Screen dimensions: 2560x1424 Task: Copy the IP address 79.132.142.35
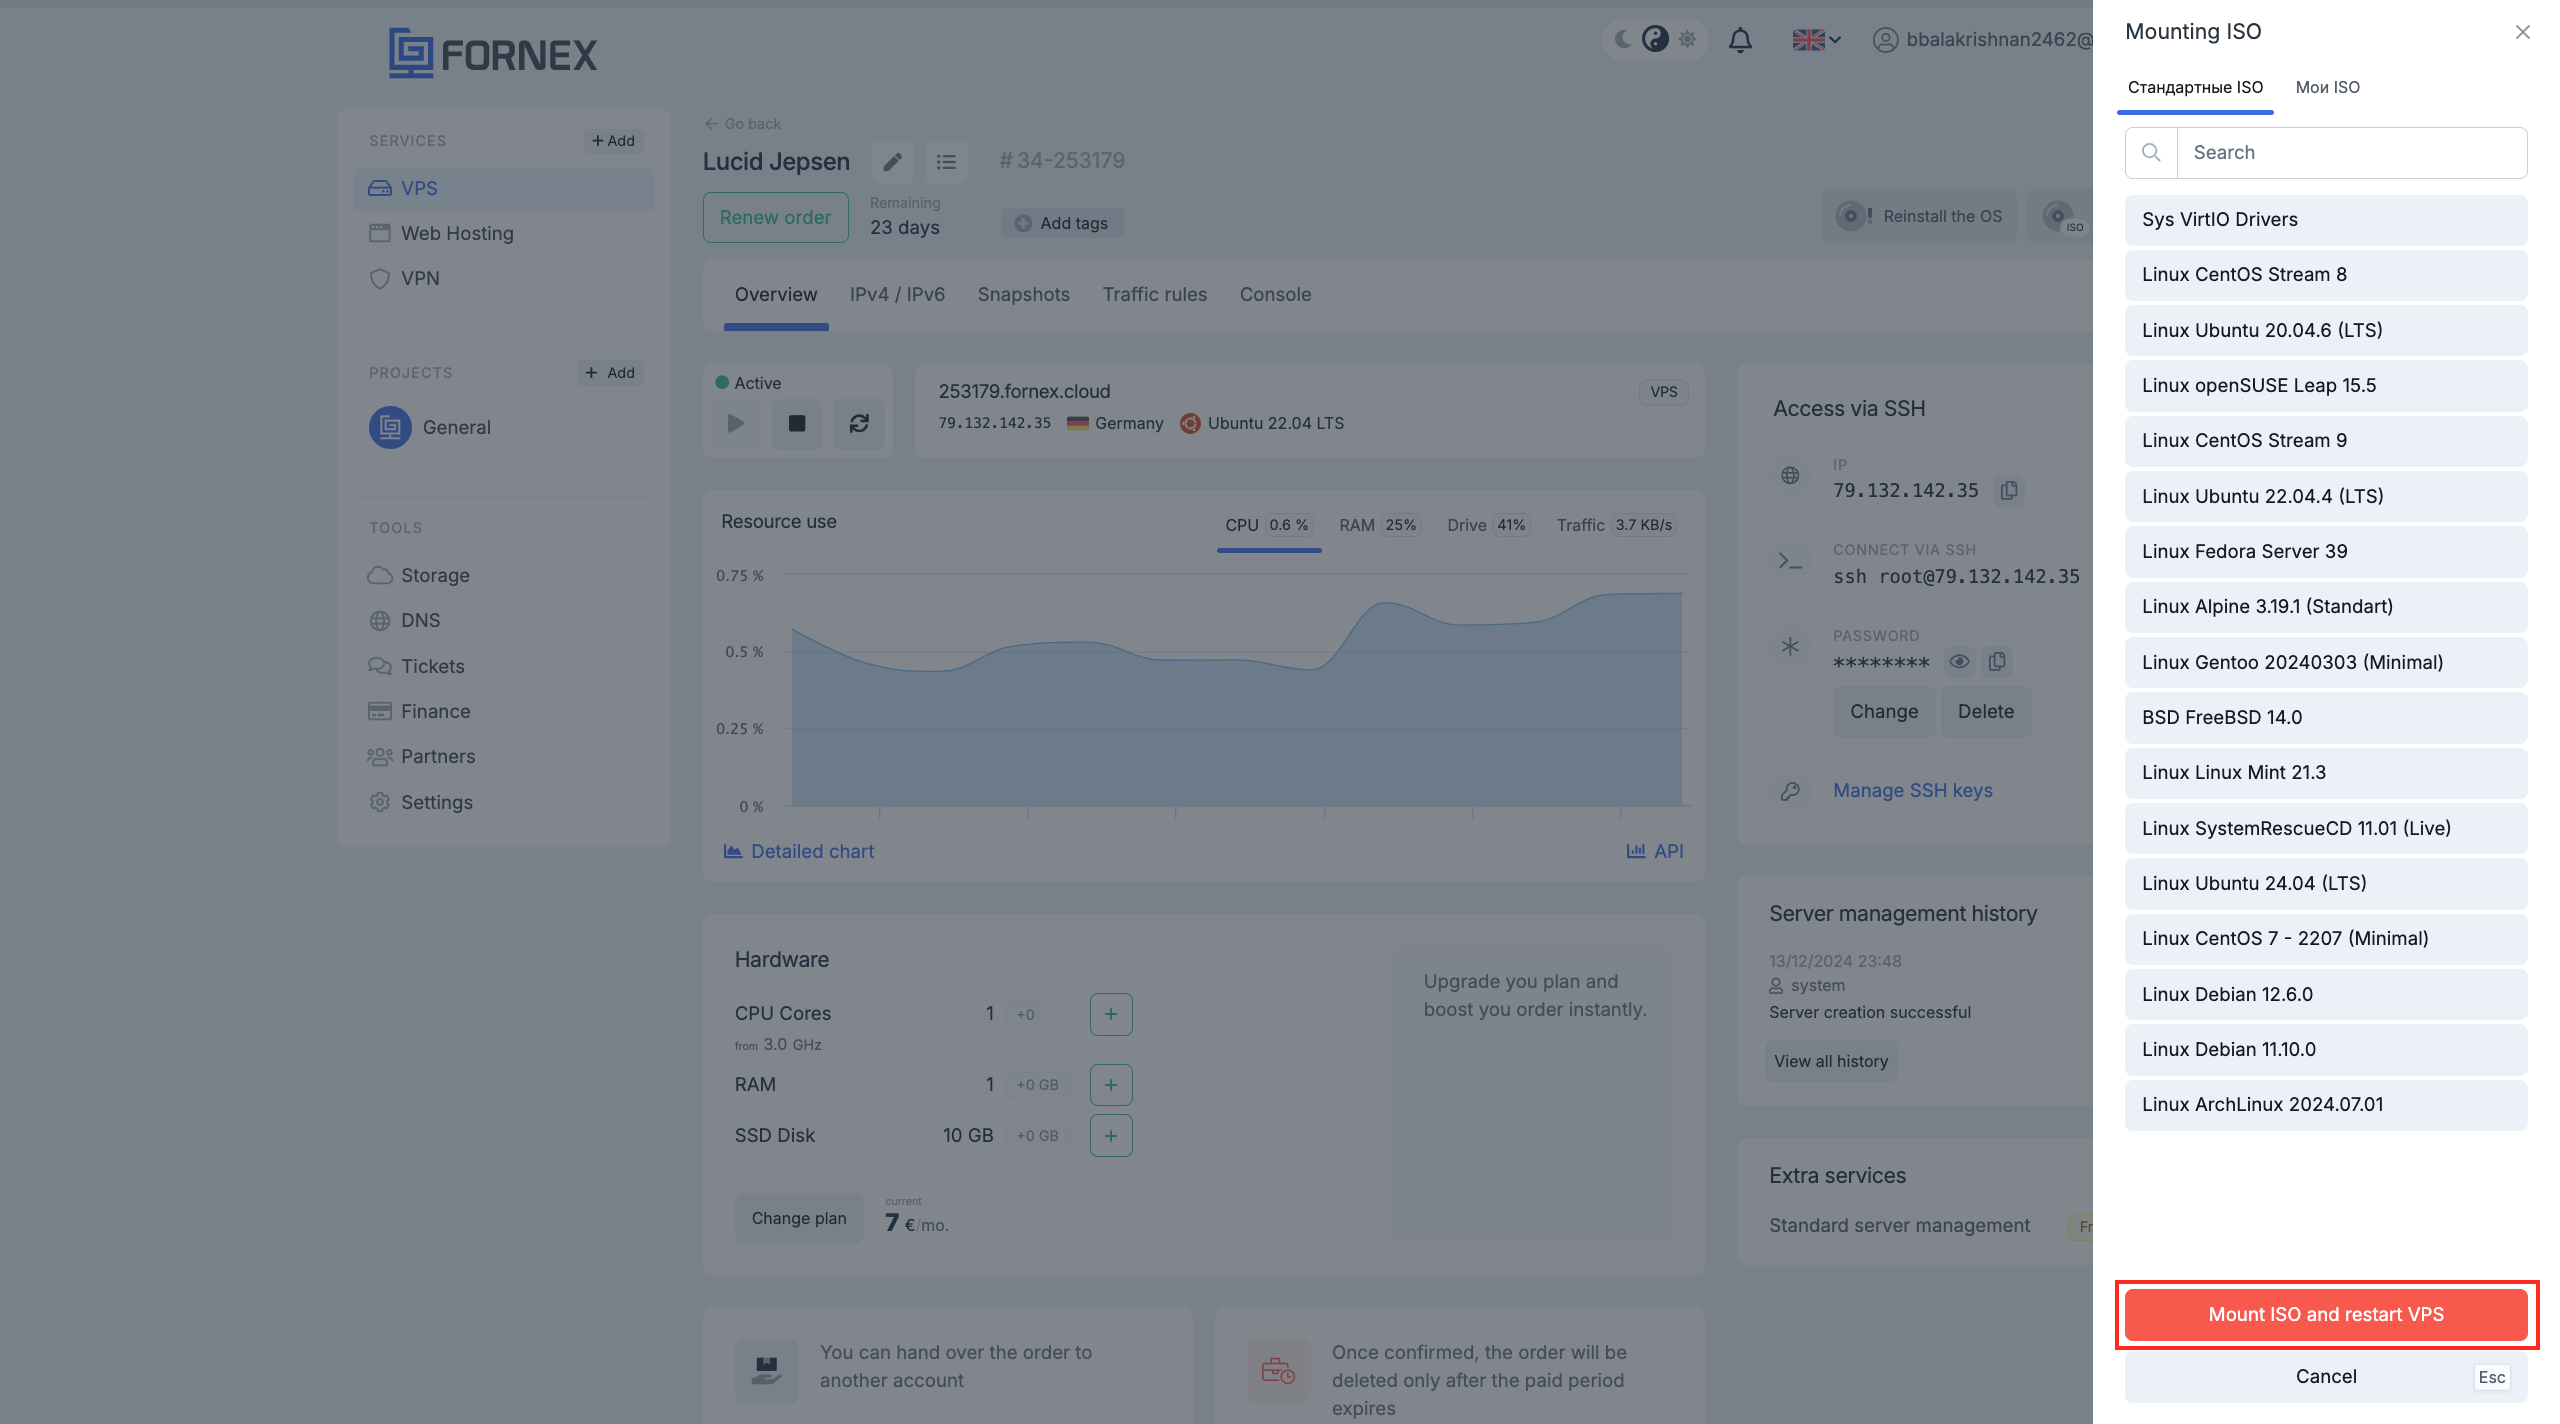pyautogui.click(x=2009, y=490)
